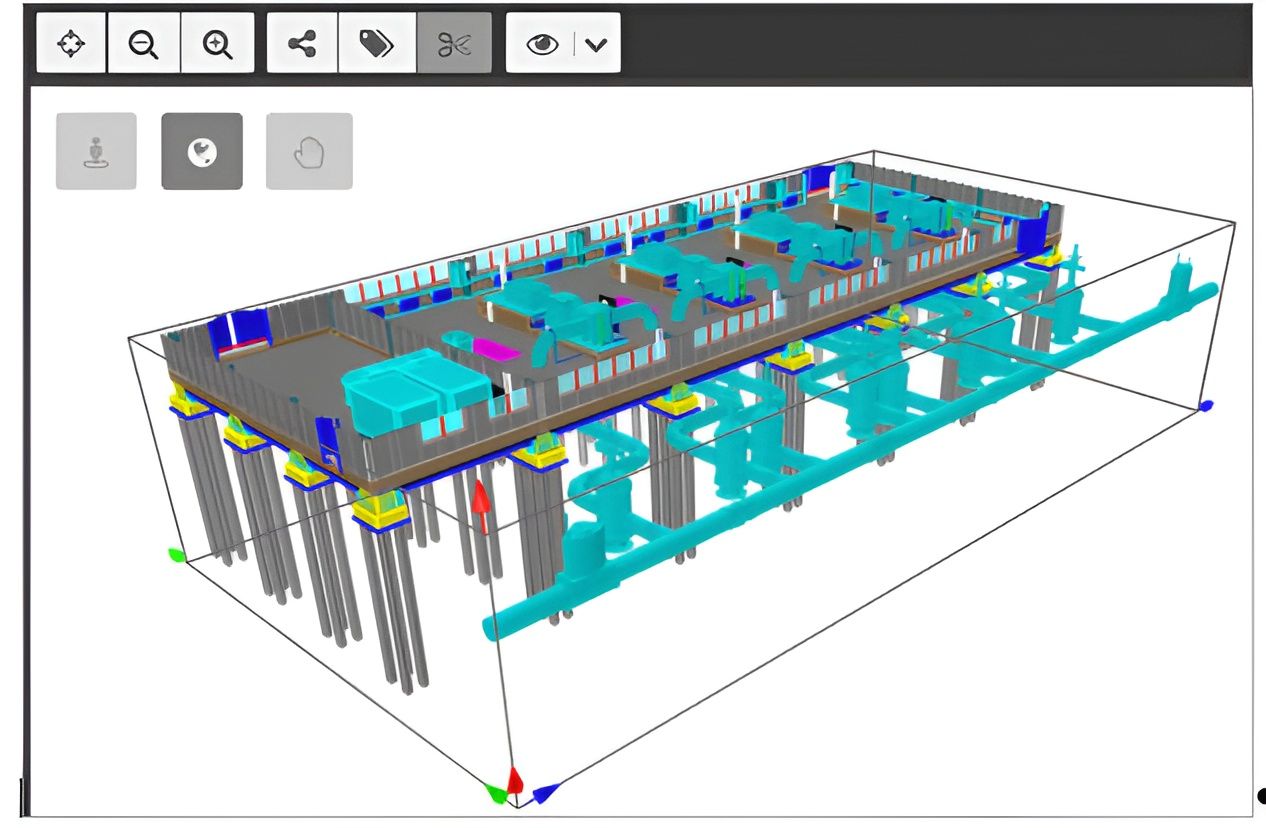Click the fit-to-view crosshair icon

[x=71, y=44]
